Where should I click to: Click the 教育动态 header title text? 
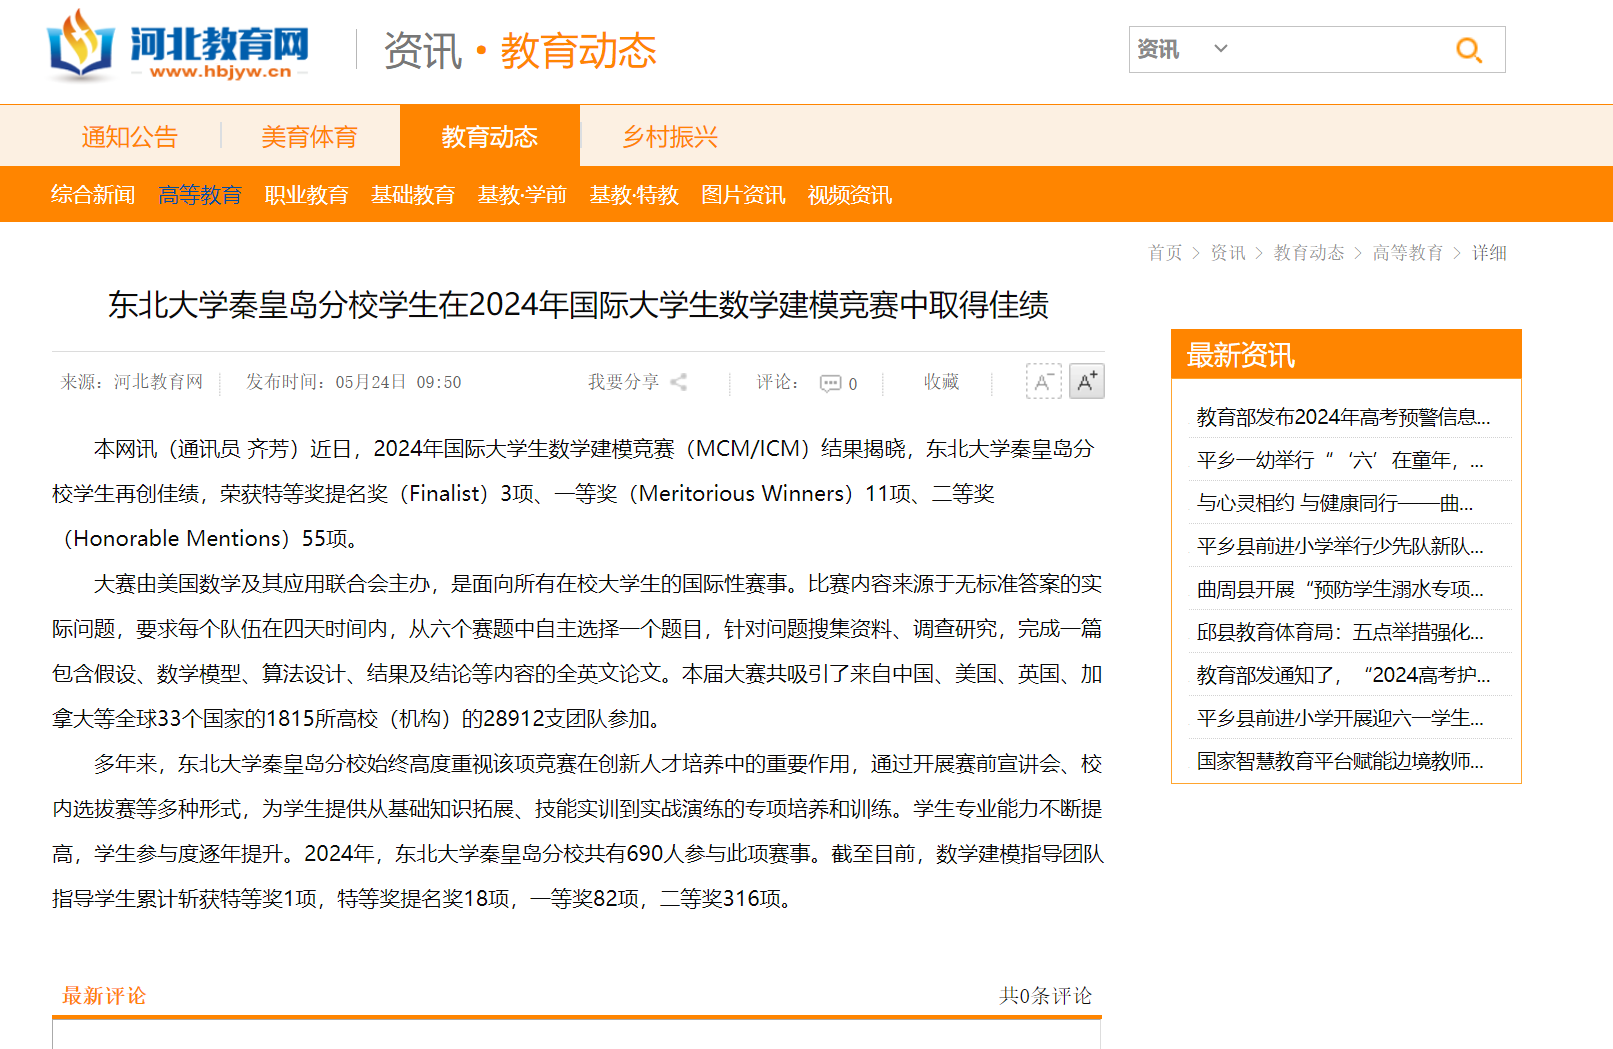click(x=578, y=50)
